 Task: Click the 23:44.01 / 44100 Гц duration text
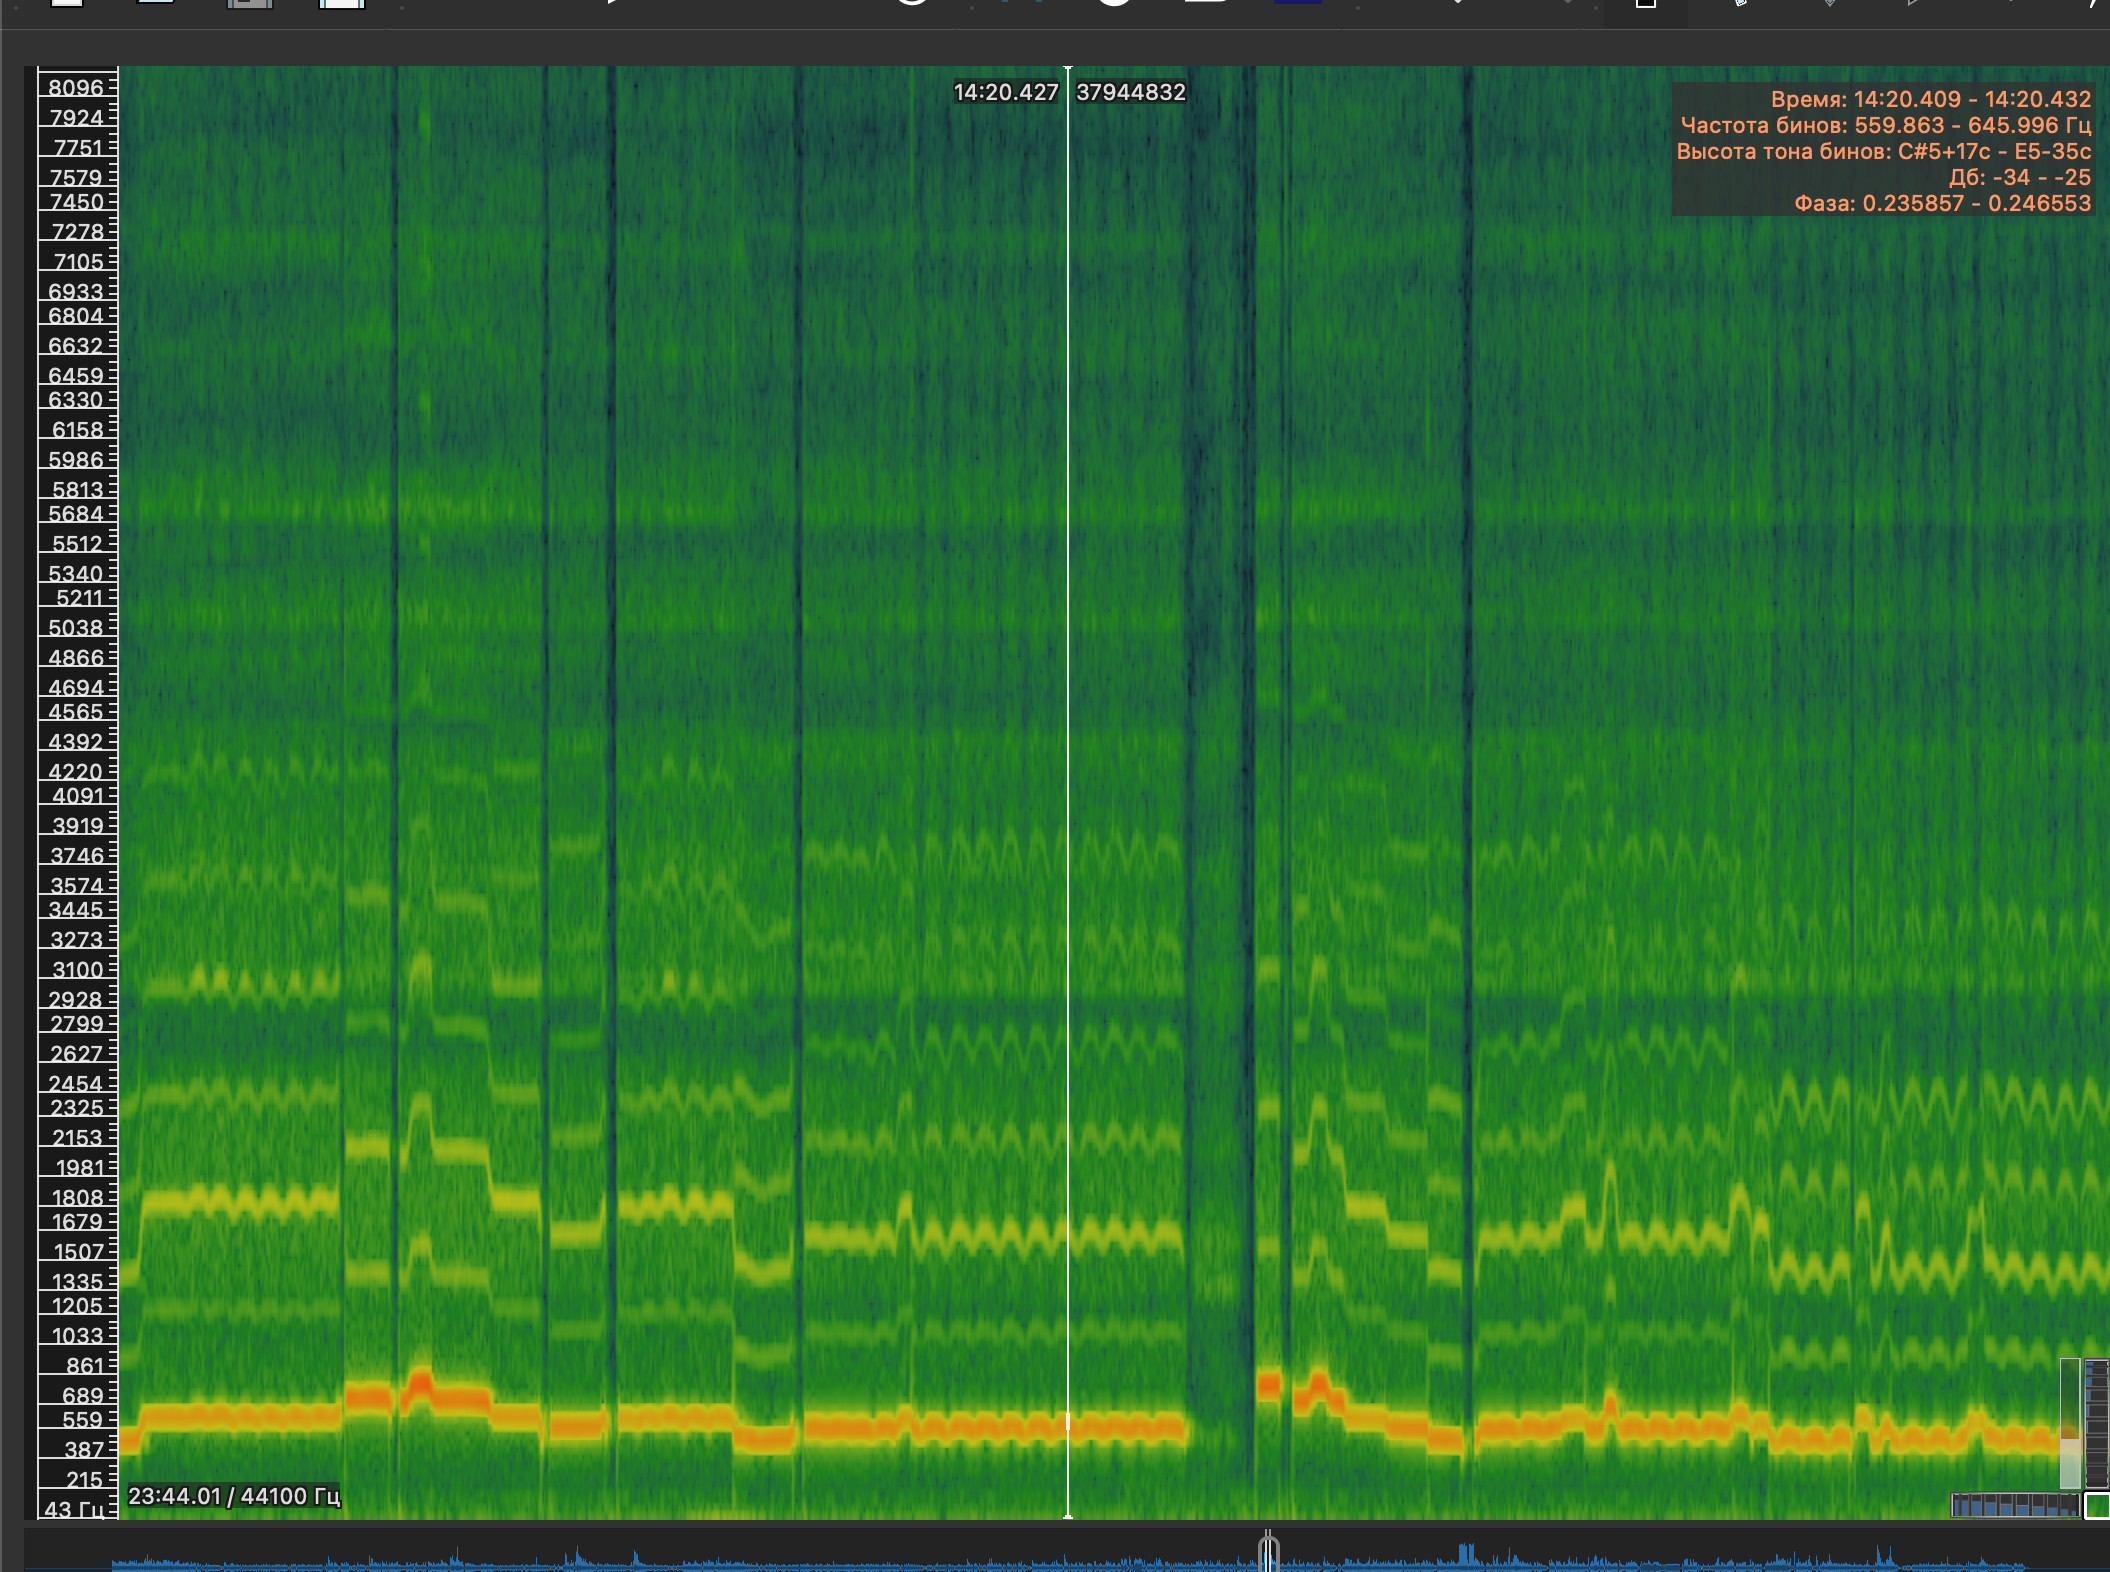click(x=234, y=1496)
